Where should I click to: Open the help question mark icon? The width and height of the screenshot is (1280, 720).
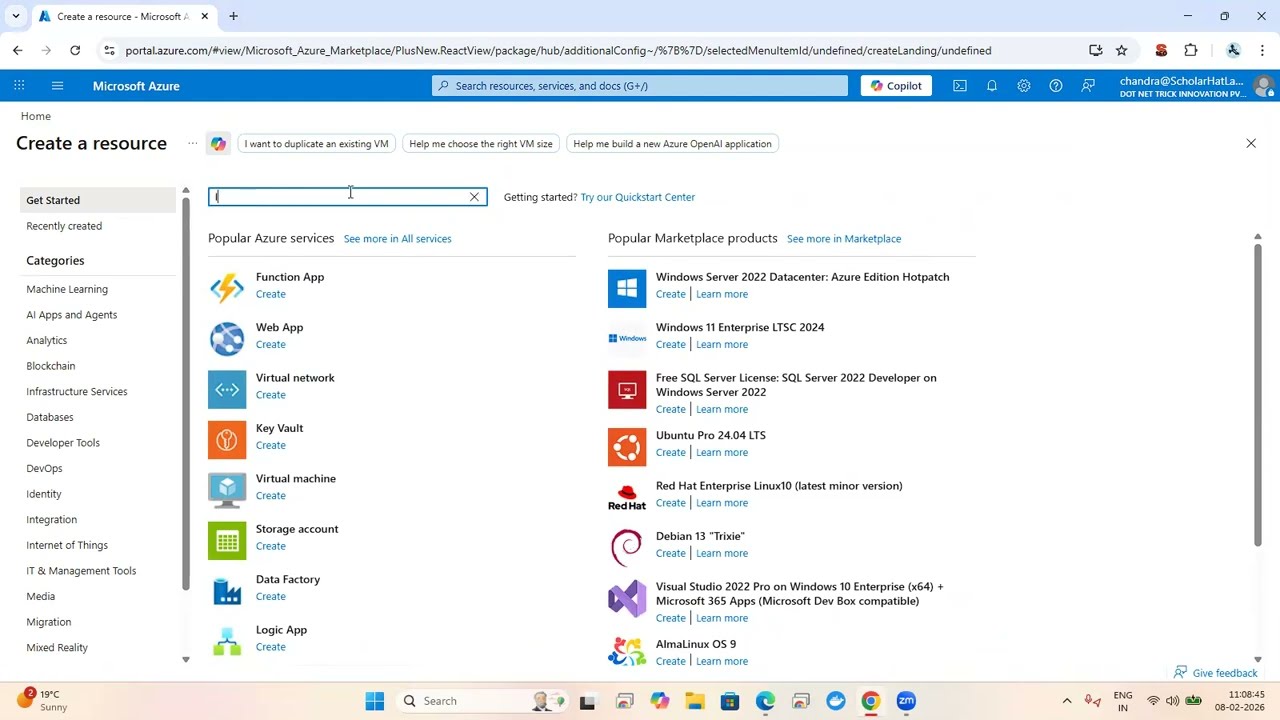[x=1056, y=86]
